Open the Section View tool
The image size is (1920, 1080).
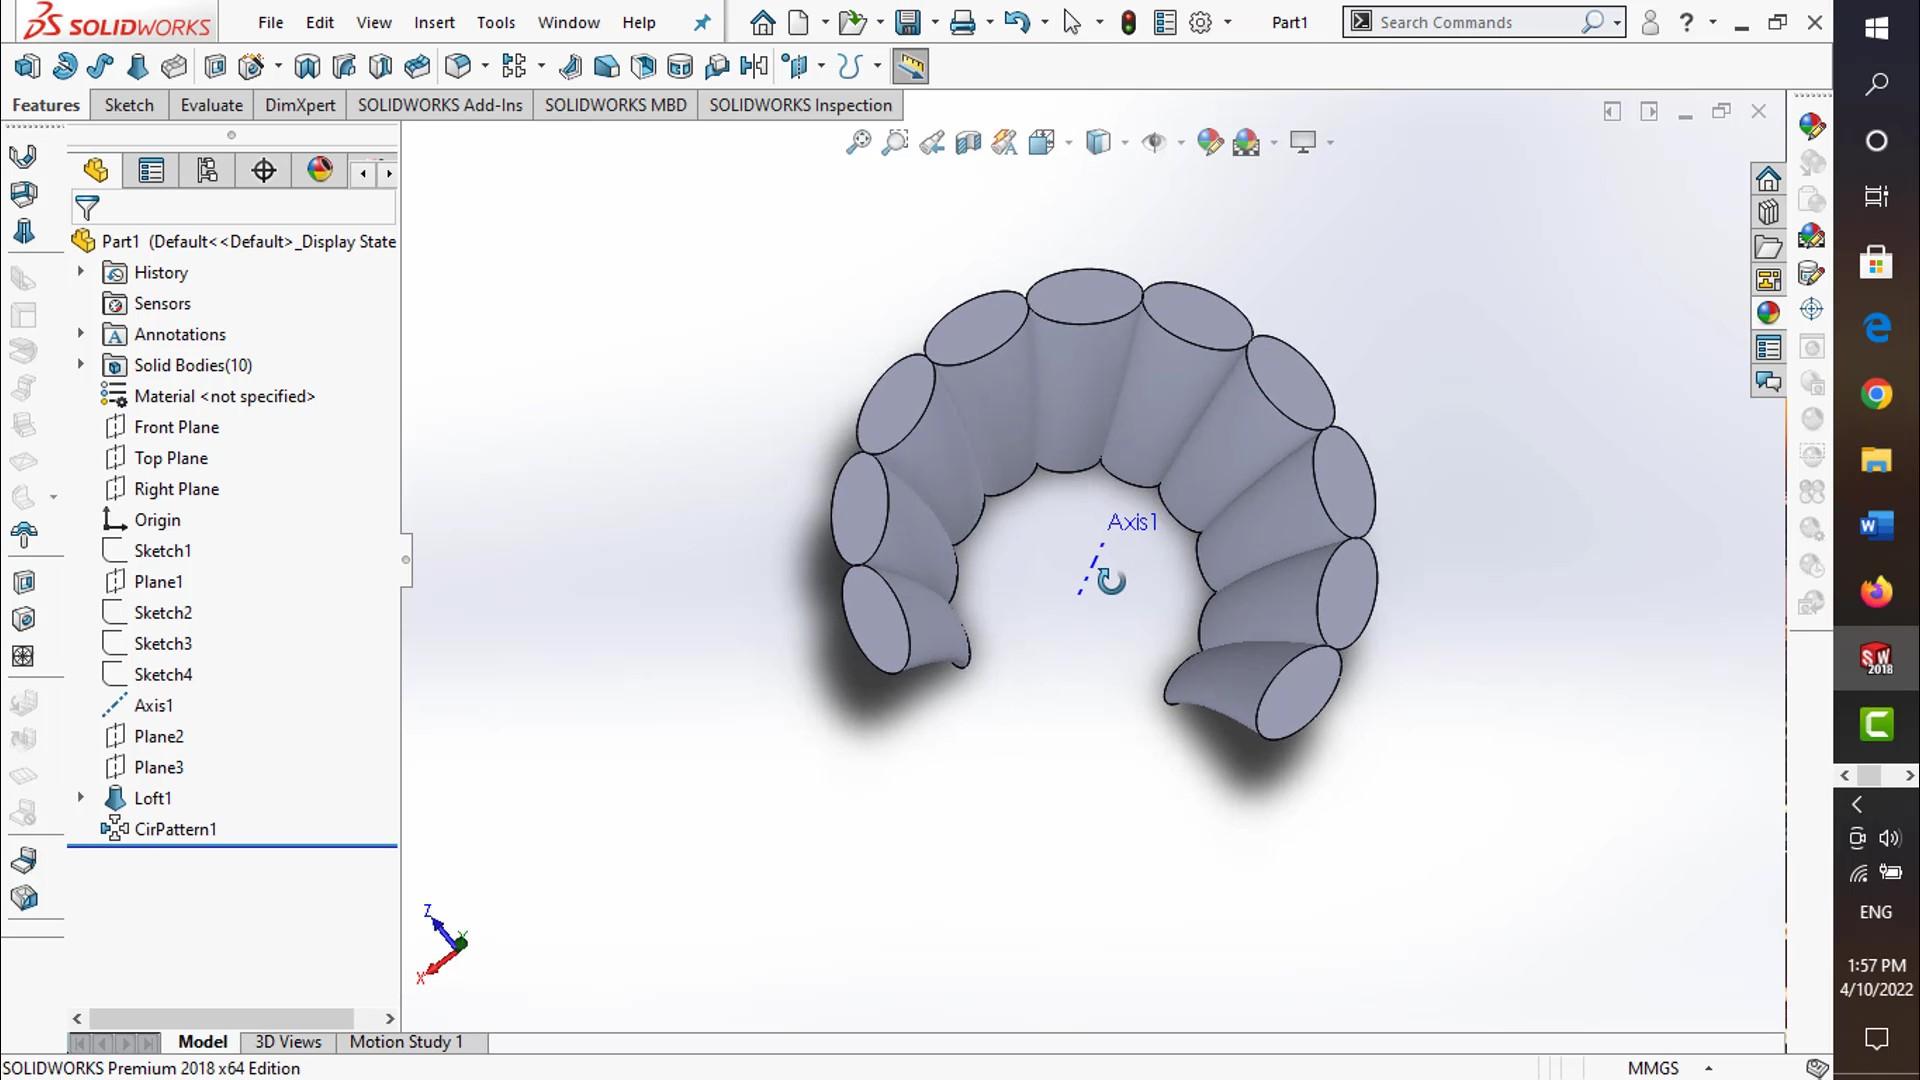968,143
